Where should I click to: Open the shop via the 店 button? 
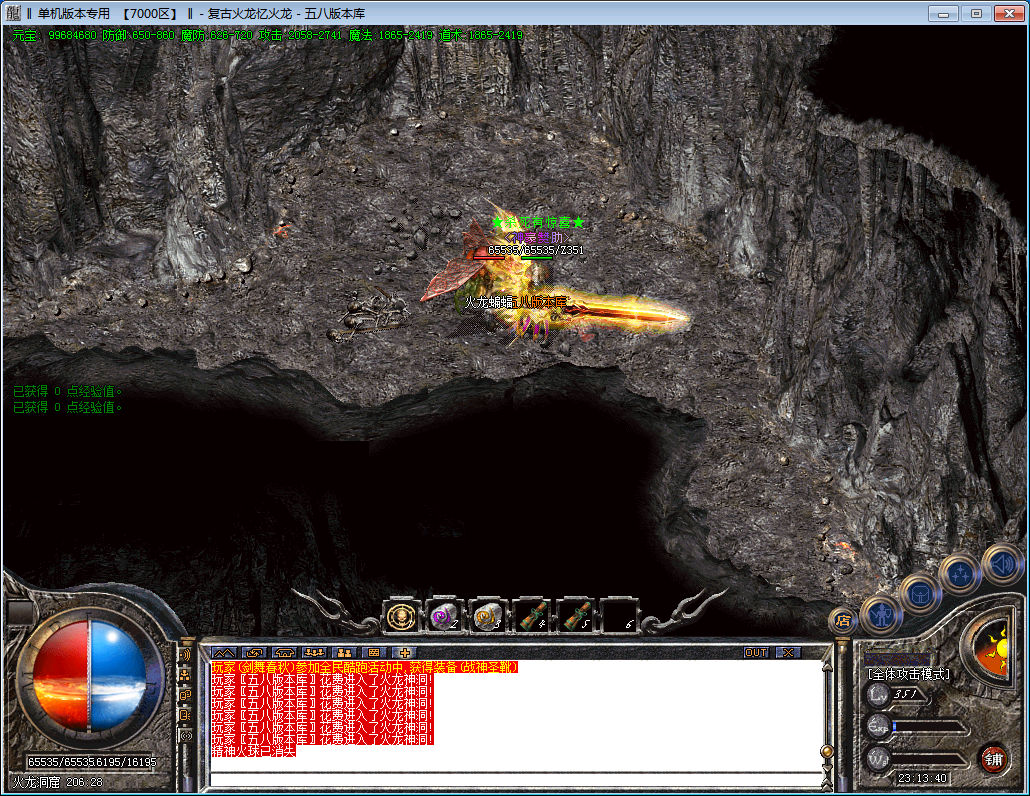[x=842, y=620]
